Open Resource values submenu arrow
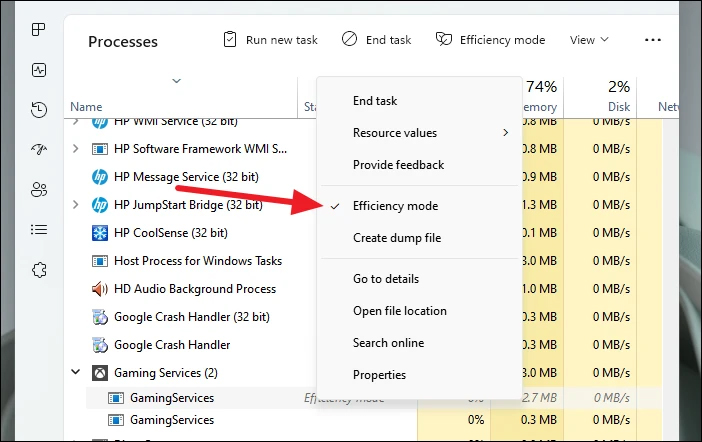The width and height of the screenshot is (702, 442). click(505, 133)
